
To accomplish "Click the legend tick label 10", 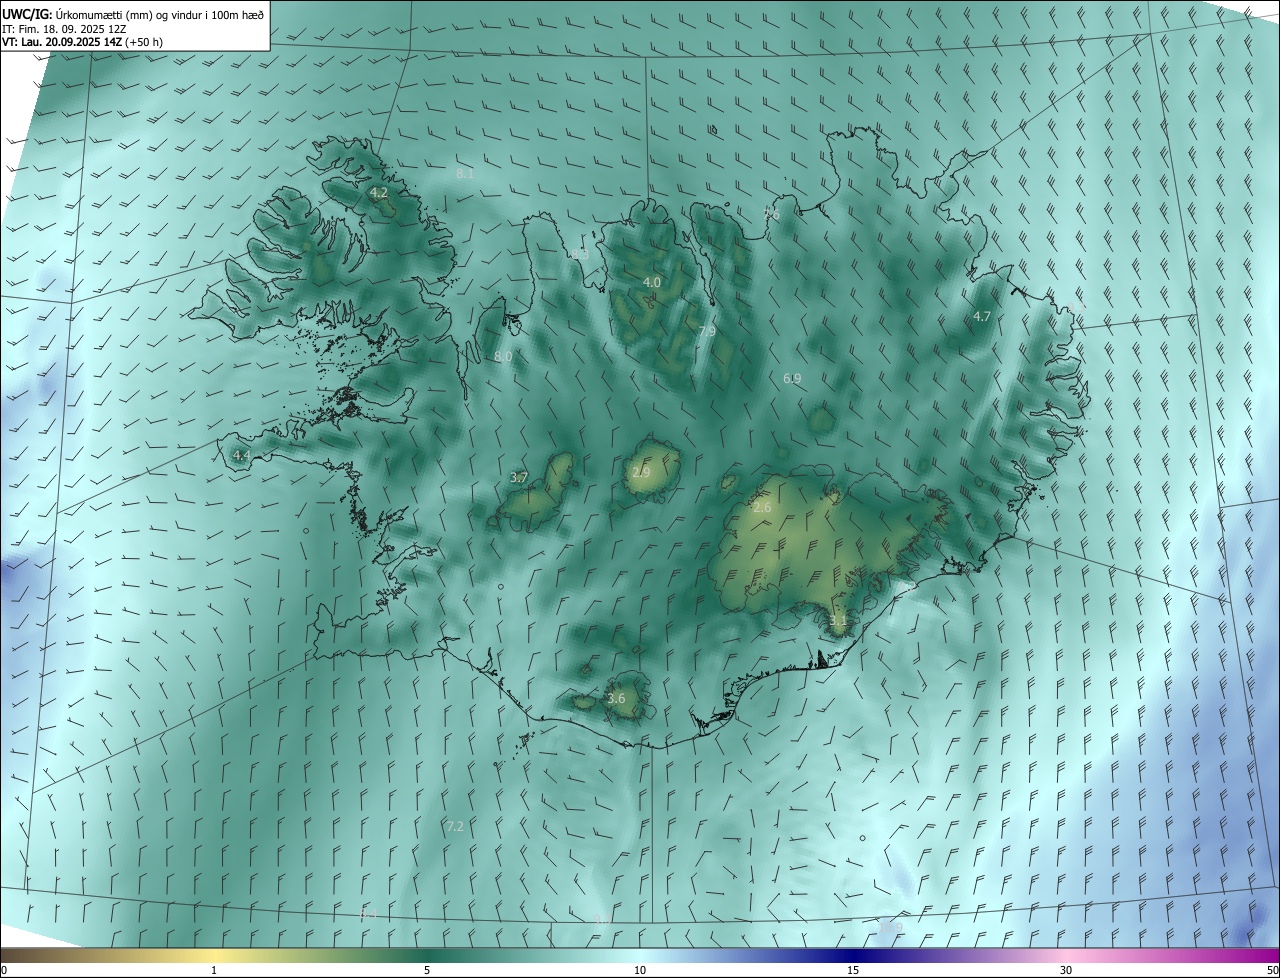I will point(640,970).
